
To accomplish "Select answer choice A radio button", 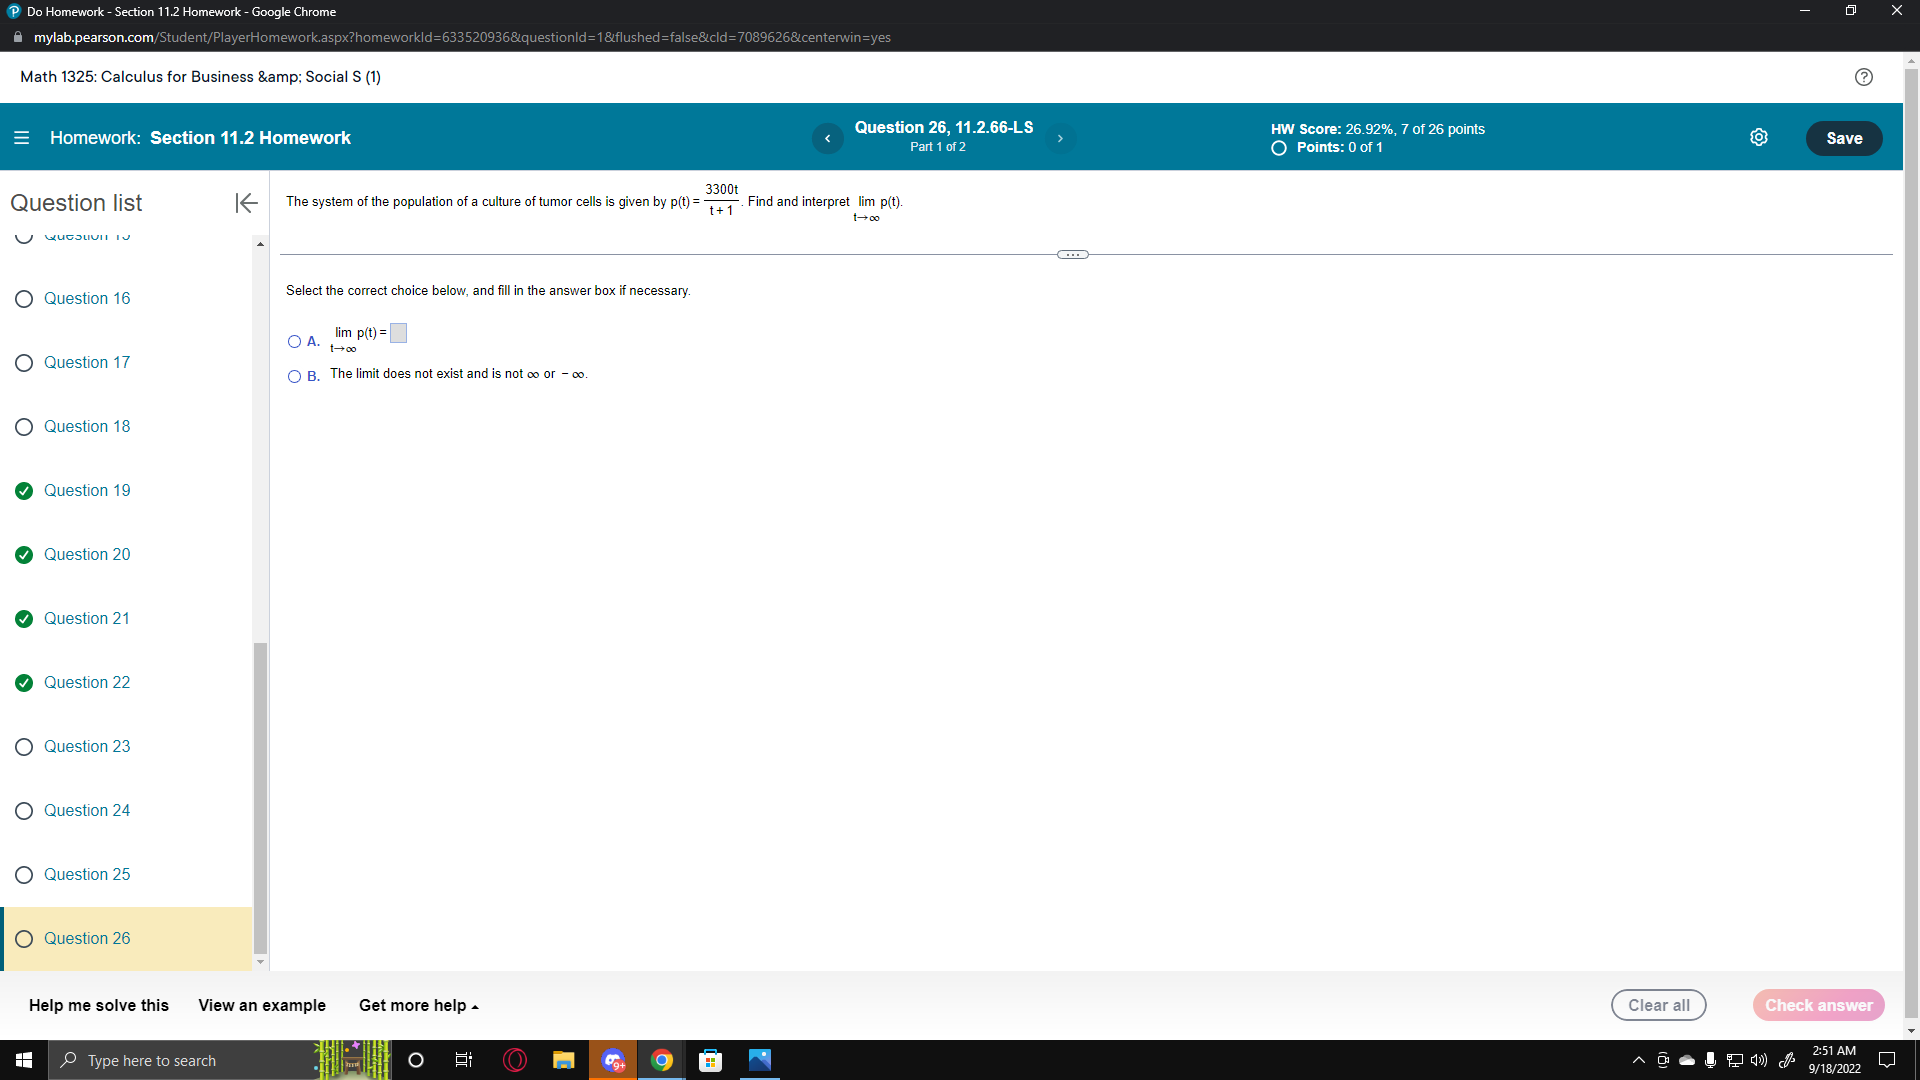I will pyautogui.click(x=294, y=341).
